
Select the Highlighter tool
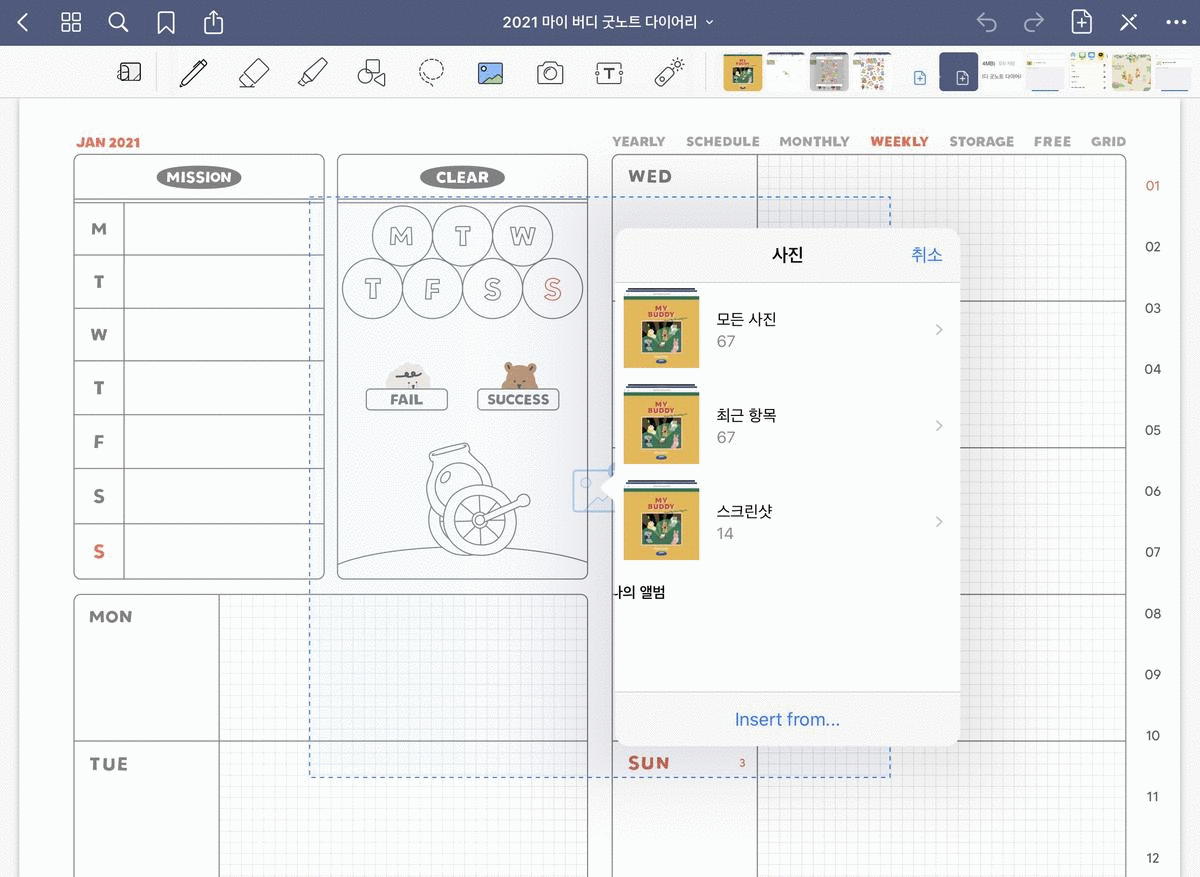coord(313,73)
